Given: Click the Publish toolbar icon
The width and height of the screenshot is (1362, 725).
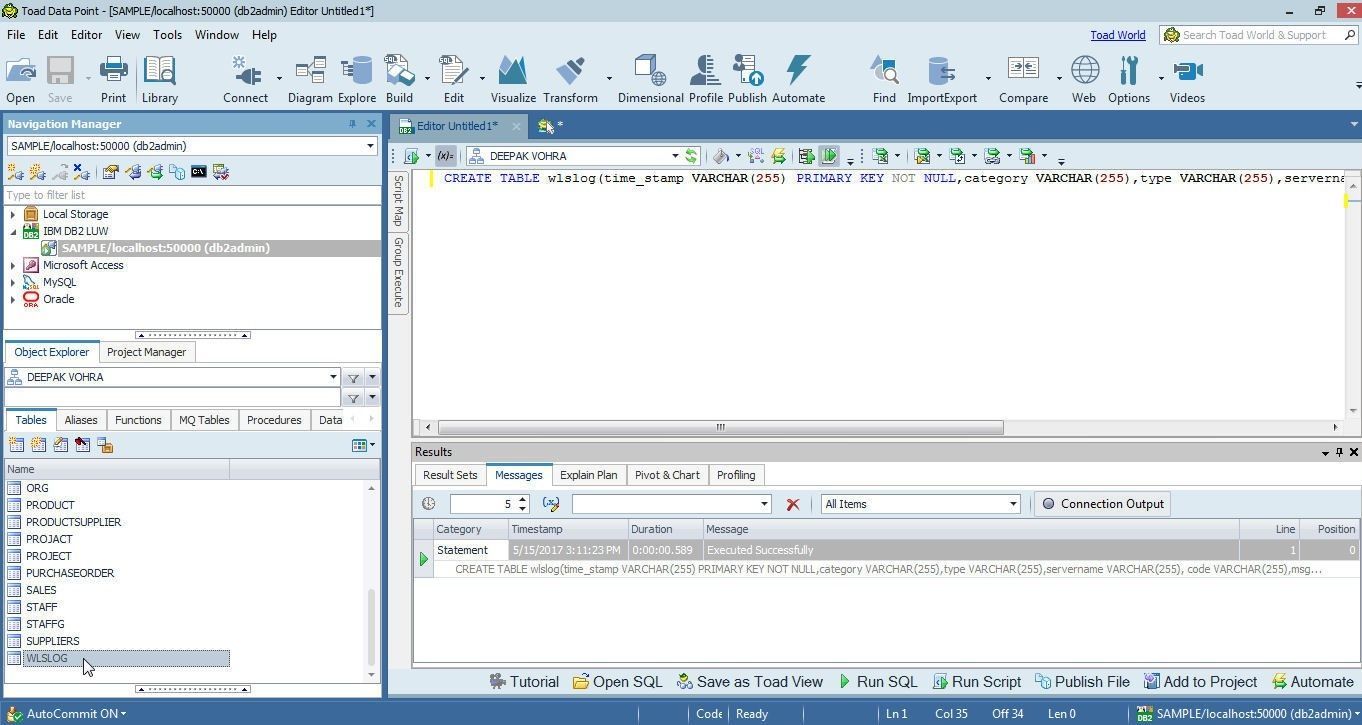Looking at the screenshot, I should tap(747, 80).
